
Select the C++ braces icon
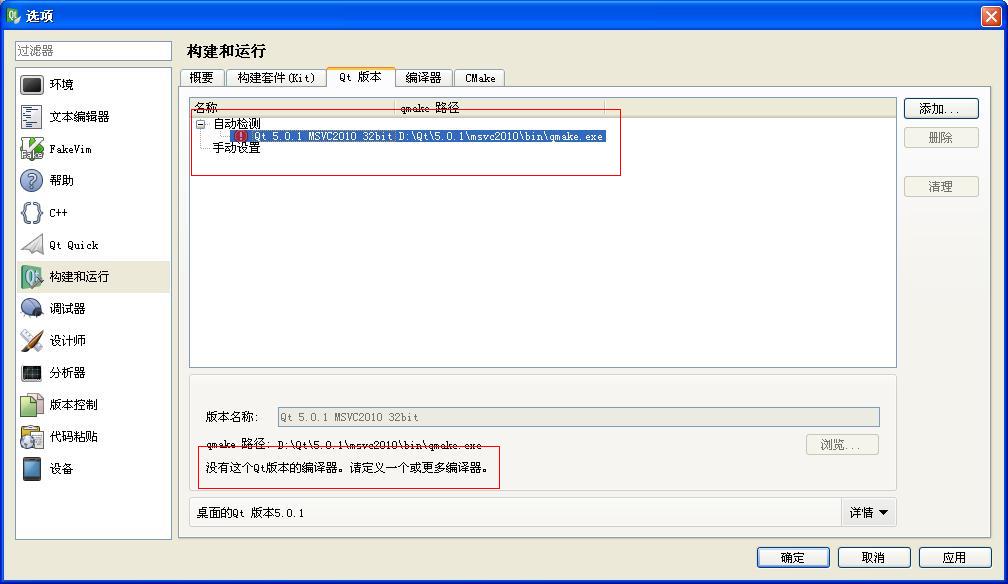pos(32,213)
